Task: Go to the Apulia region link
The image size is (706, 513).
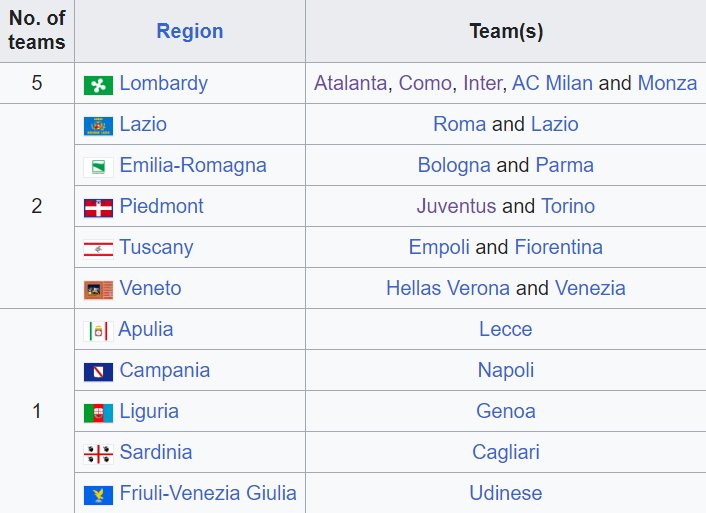Action: pos(146,329)
